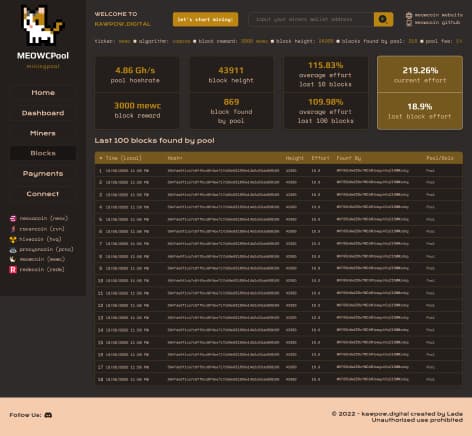Navigate to the Miners section

click(x=43, y=133)
